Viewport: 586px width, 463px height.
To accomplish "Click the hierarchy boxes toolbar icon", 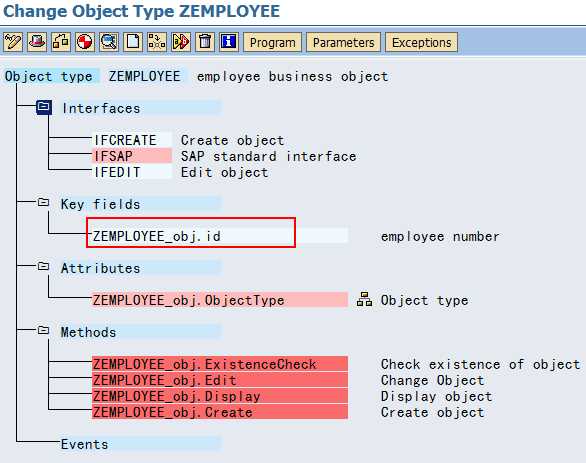I will (x=61, y=41).
